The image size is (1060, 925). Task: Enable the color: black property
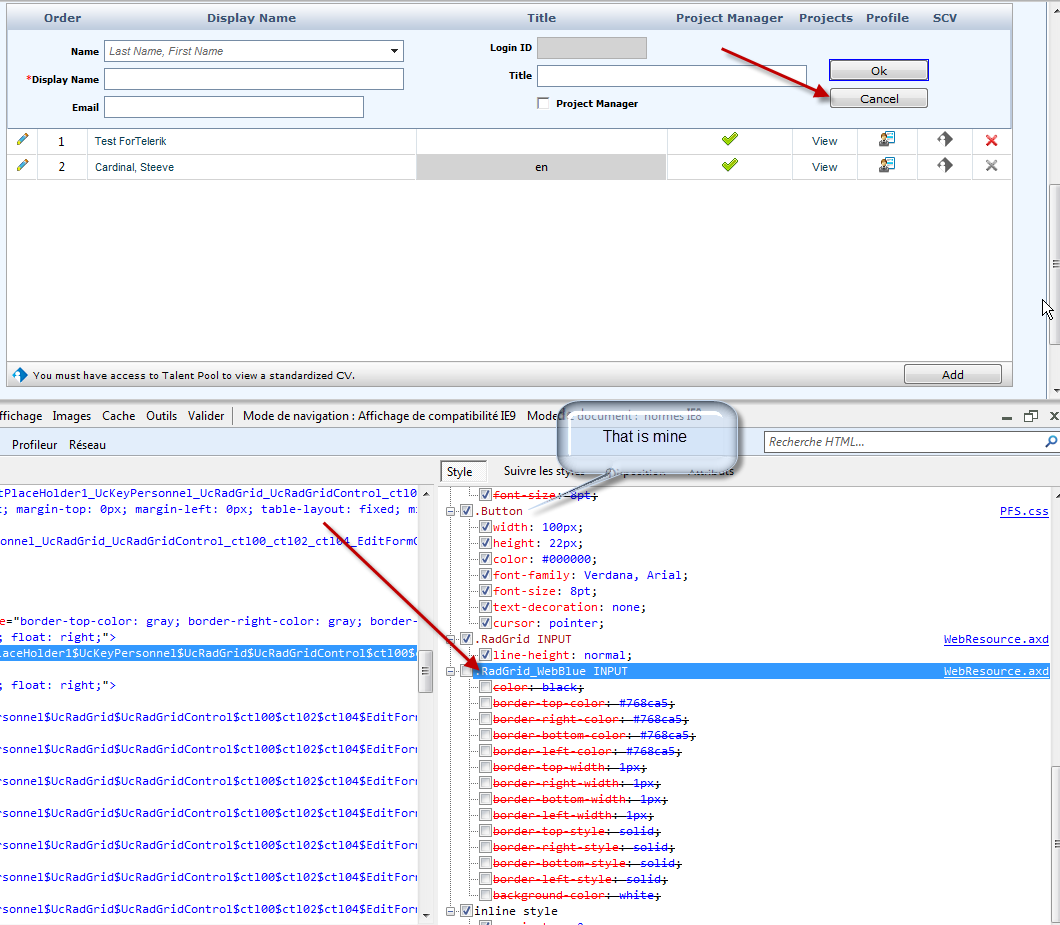[485, 687]
